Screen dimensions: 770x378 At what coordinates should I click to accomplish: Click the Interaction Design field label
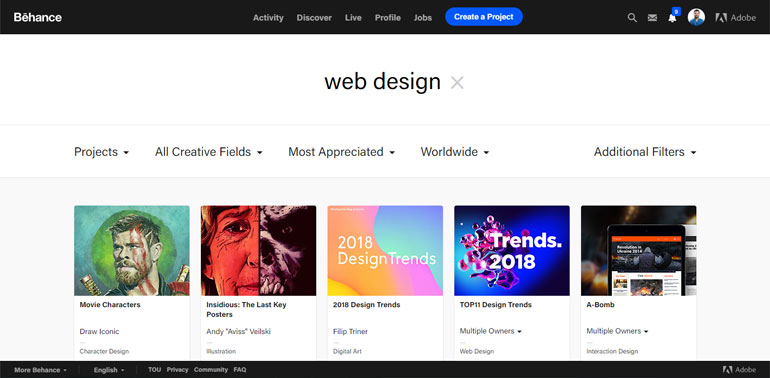click(x=612, y=351)
